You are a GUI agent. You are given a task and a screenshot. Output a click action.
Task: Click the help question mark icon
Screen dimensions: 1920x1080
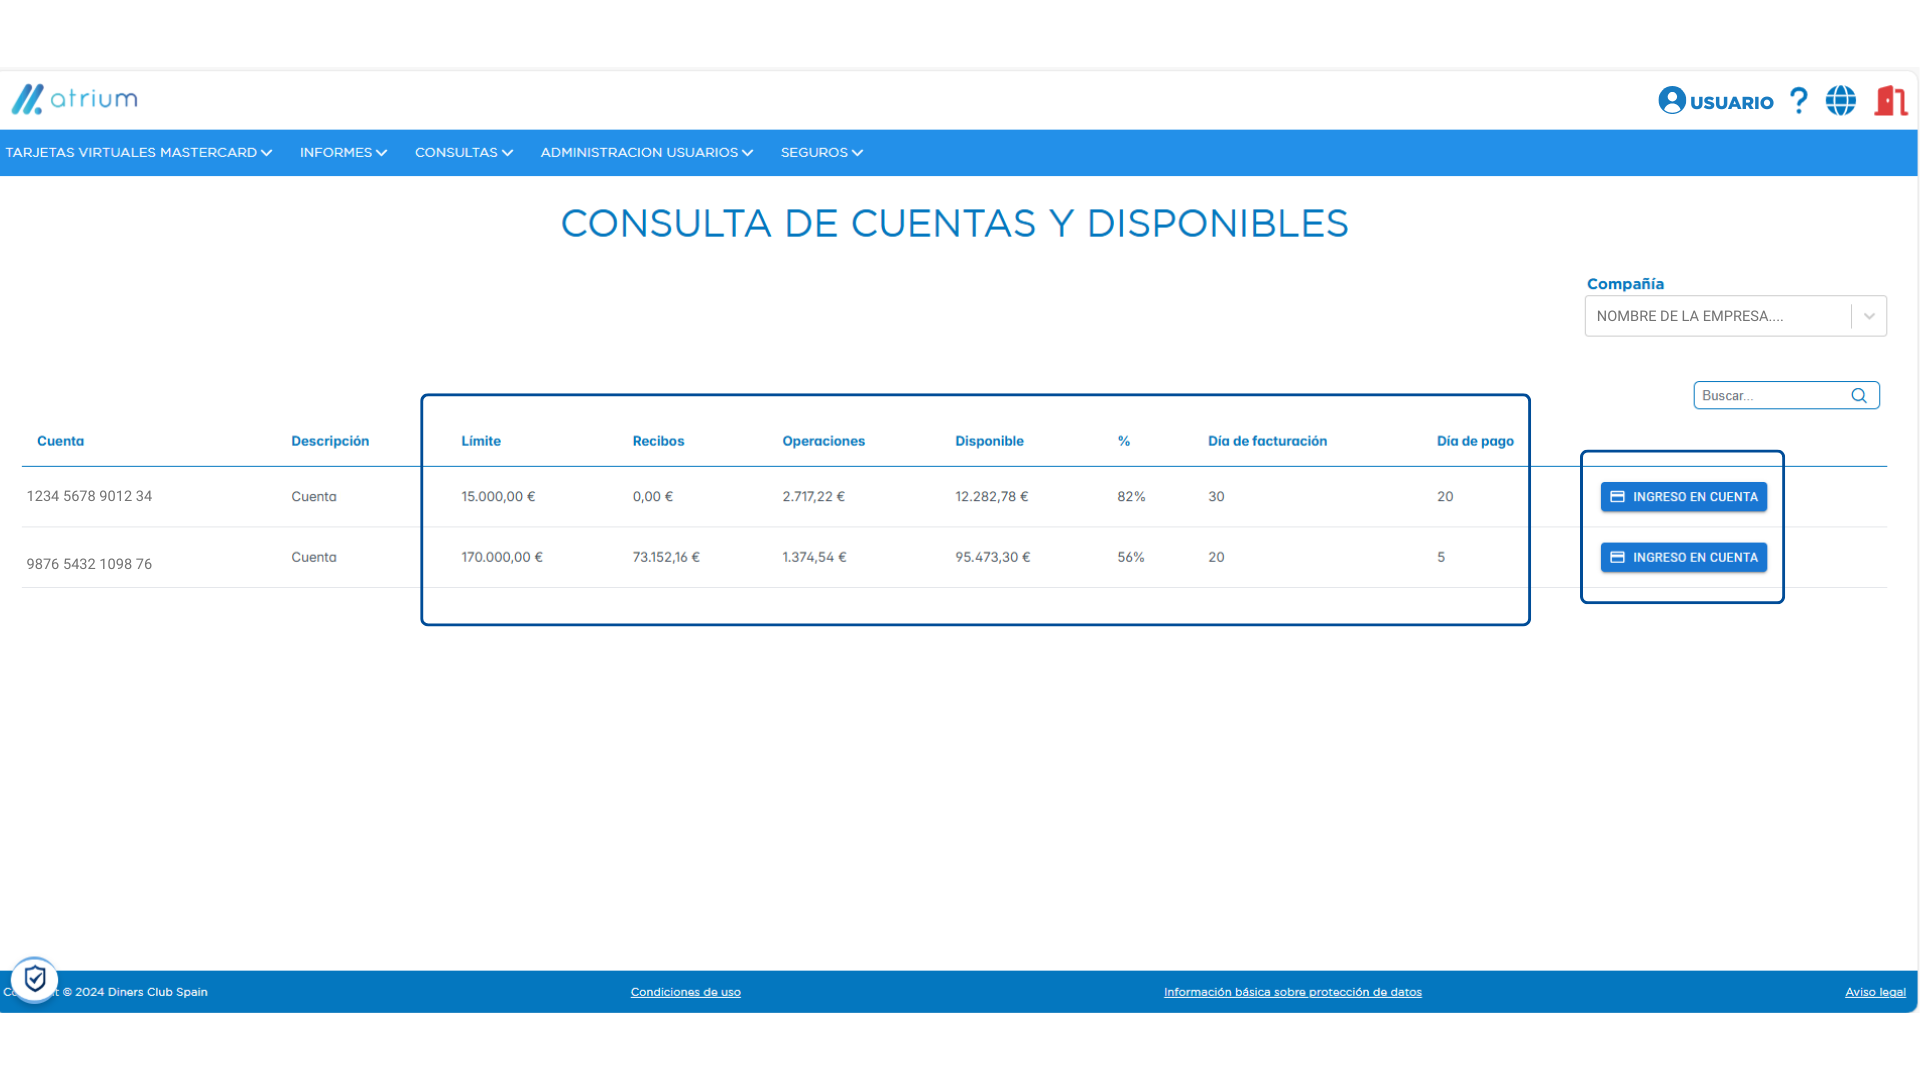[1798, 101]
